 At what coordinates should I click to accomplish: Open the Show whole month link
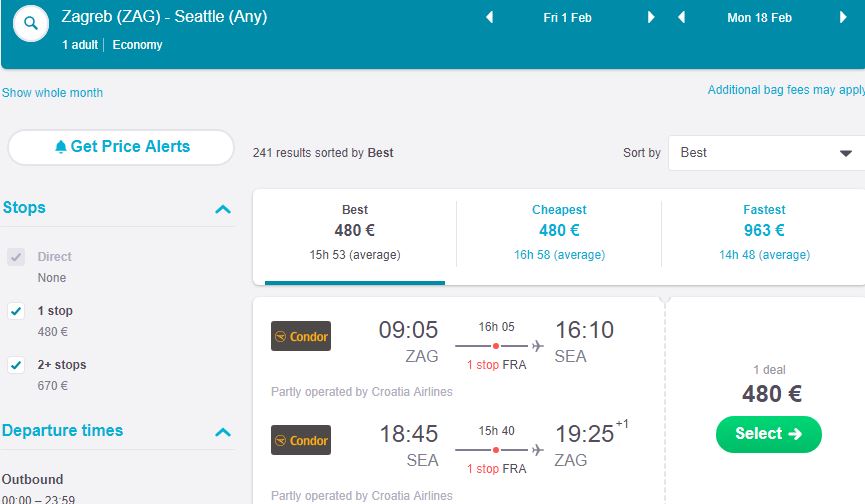pos(52,93)
